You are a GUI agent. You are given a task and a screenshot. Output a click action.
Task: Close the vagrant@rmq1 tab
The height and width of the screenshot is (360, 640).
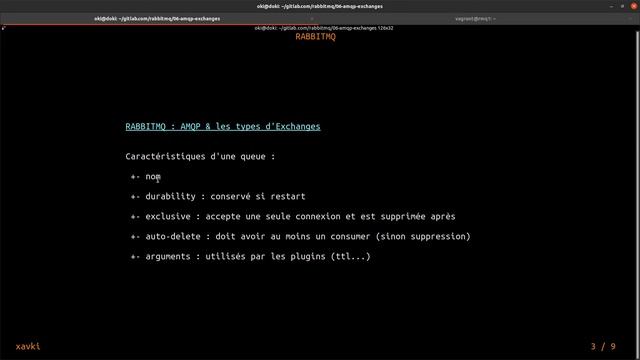coord(631,19)
